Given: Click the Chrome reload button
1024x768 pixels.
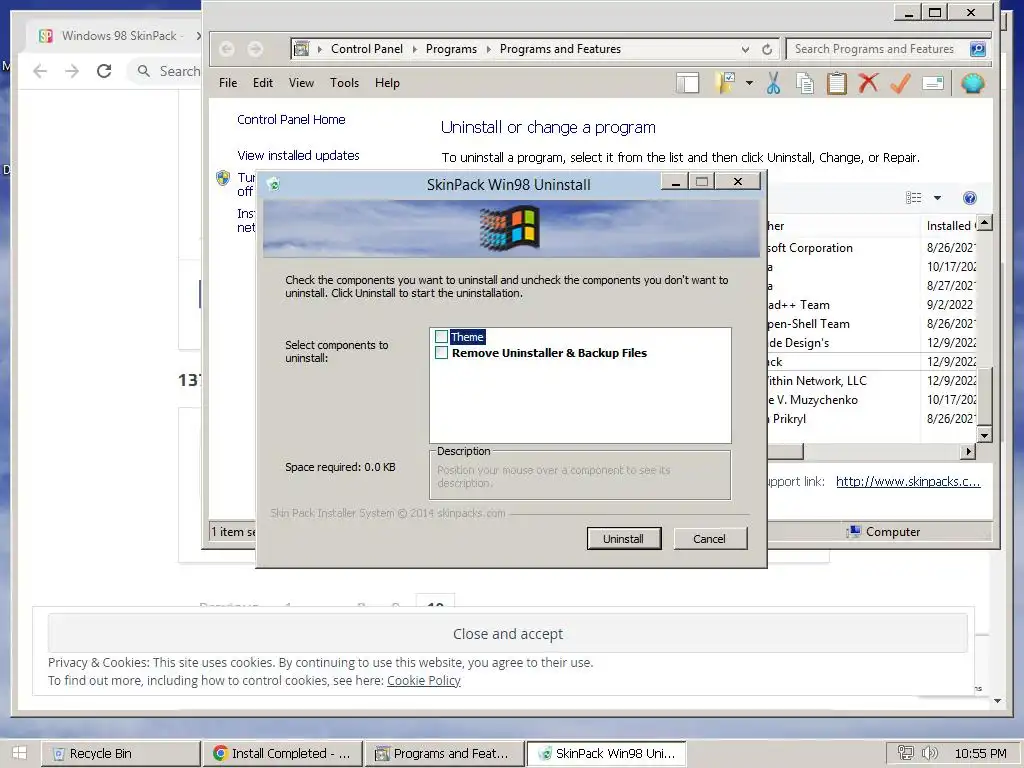Looking at the screenshot, I should (104, 71).
